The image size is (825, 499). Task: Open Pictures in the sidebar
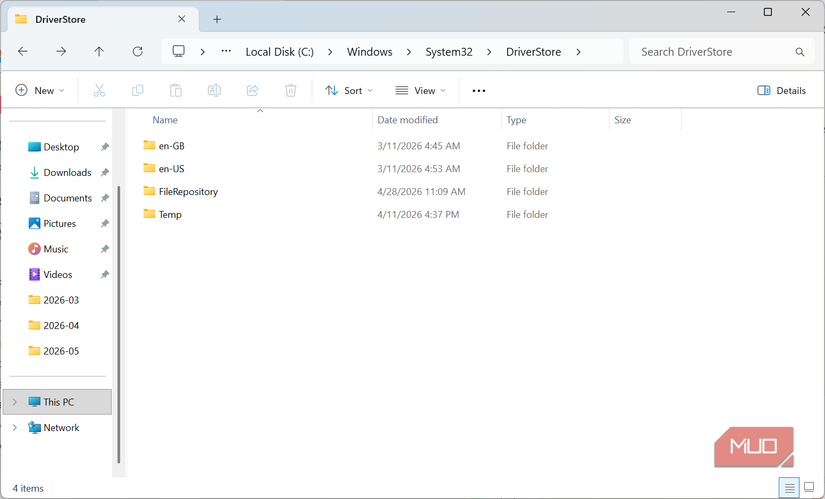click(x=59, y=224)
